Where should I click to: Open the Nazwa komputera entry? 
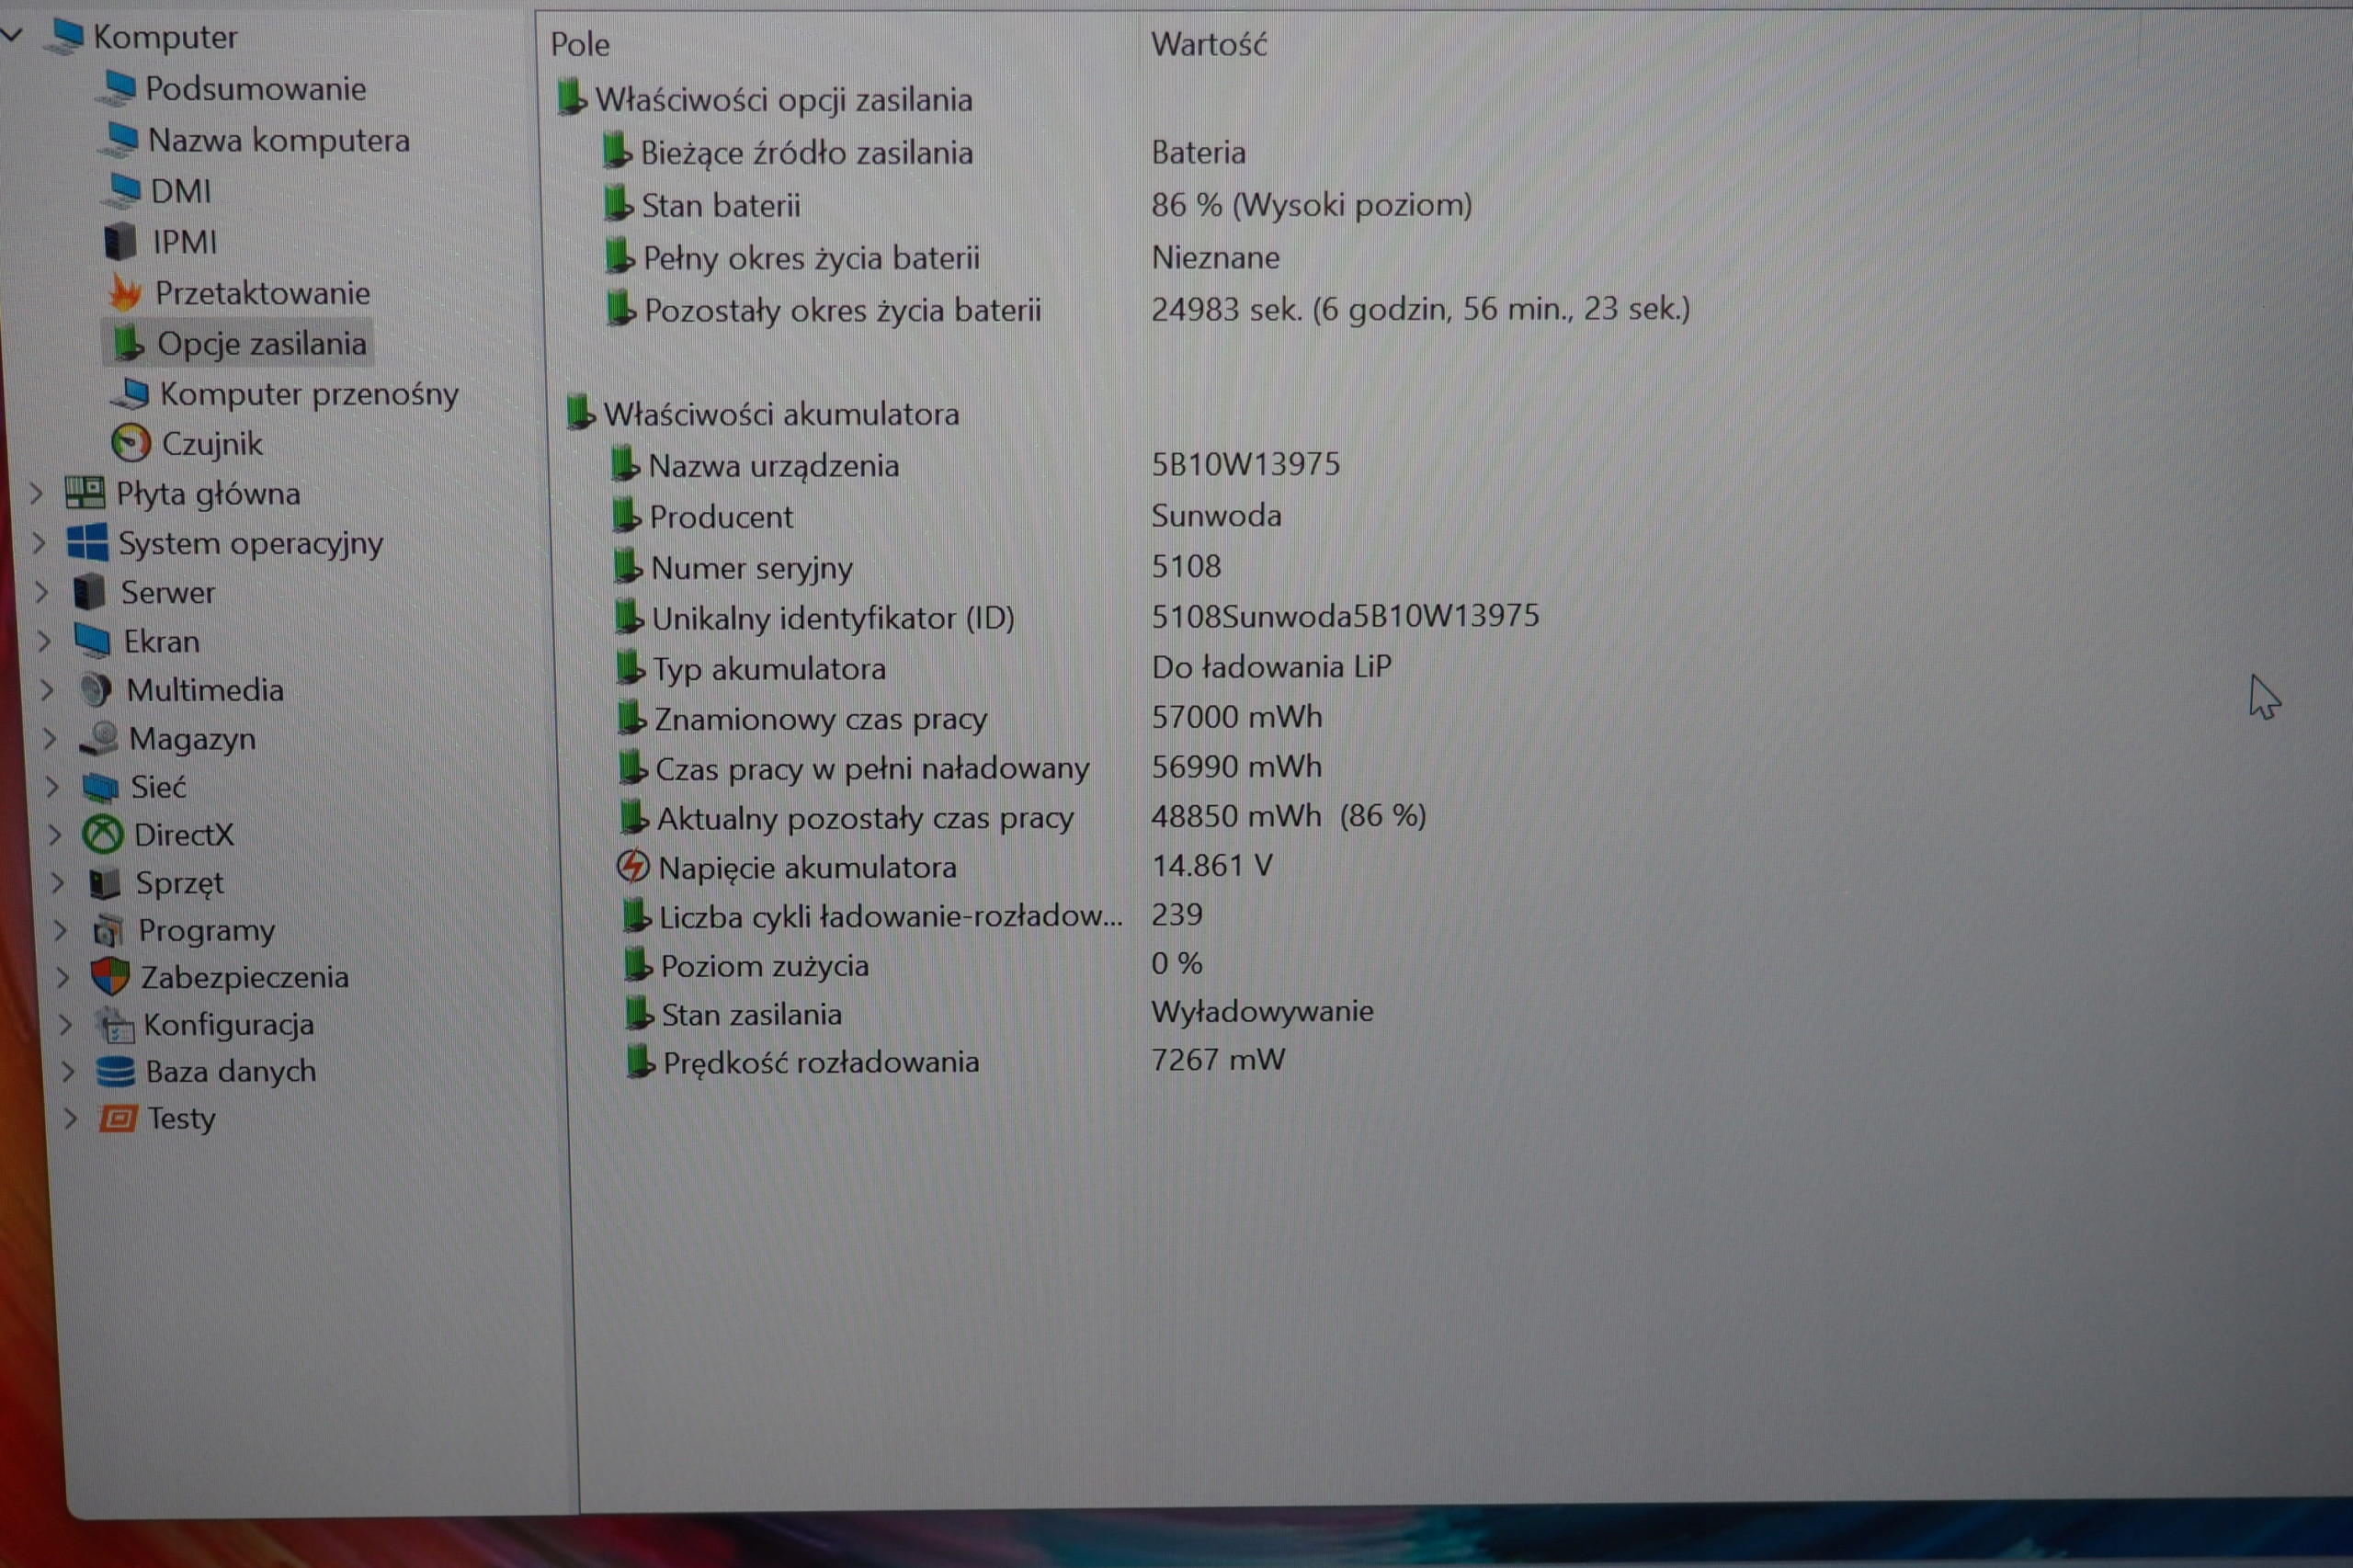(x=280, y=140)
